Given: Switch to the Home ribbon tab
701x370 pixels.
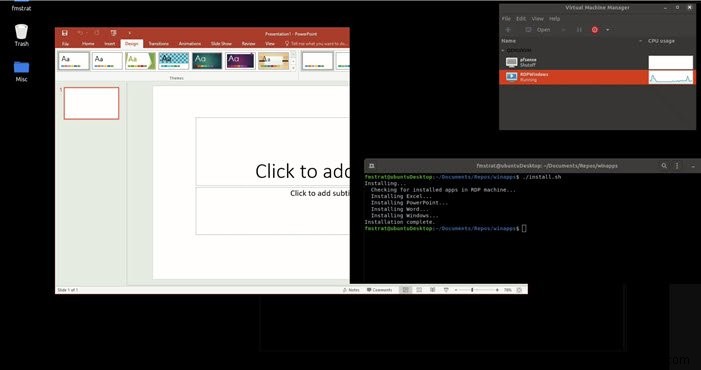Looking at the screenshot, I should [x=88, y=44].
